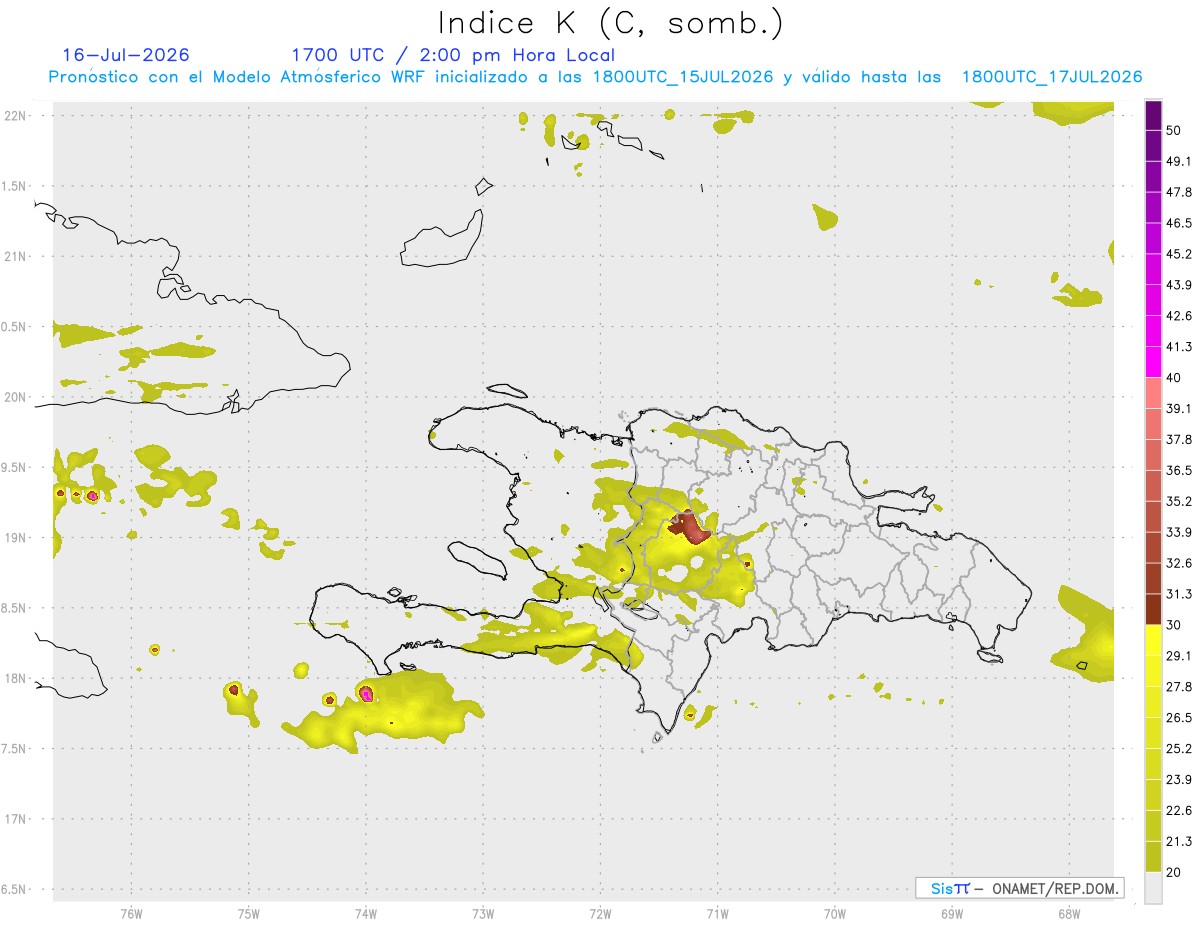Screen dimensions: 1200x927
Task: Click the "30" value on the color scale
Action: tap(1175, 625)
